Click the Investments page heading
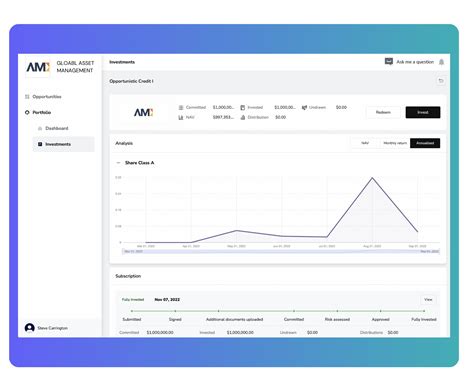Image resolution: width=474 pixels, height=379 pixels. 122,62
